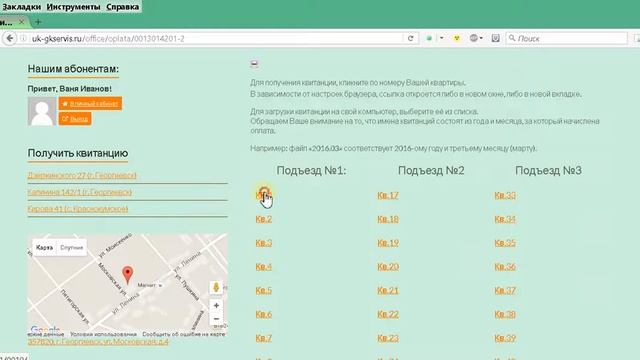Click the yellow radiation extension icon
640x360 pixels.
click(x=457, y=38)
